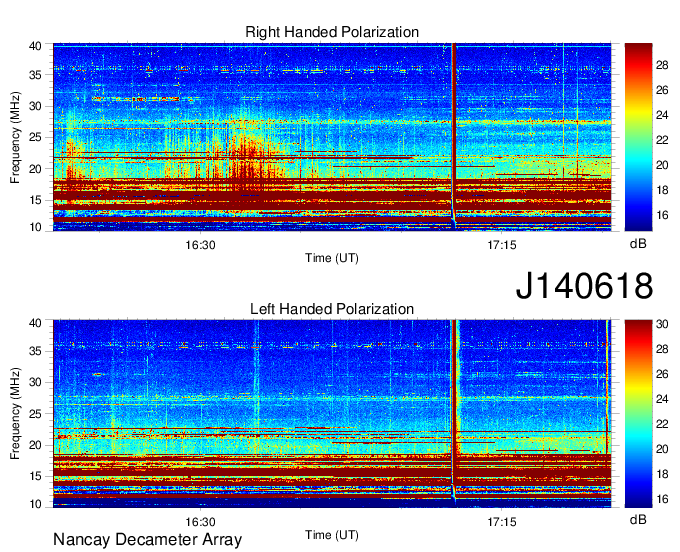Click the top spectrogram's color bar
The height and width of the screenshot is (552, 680).
coord(638,137)
